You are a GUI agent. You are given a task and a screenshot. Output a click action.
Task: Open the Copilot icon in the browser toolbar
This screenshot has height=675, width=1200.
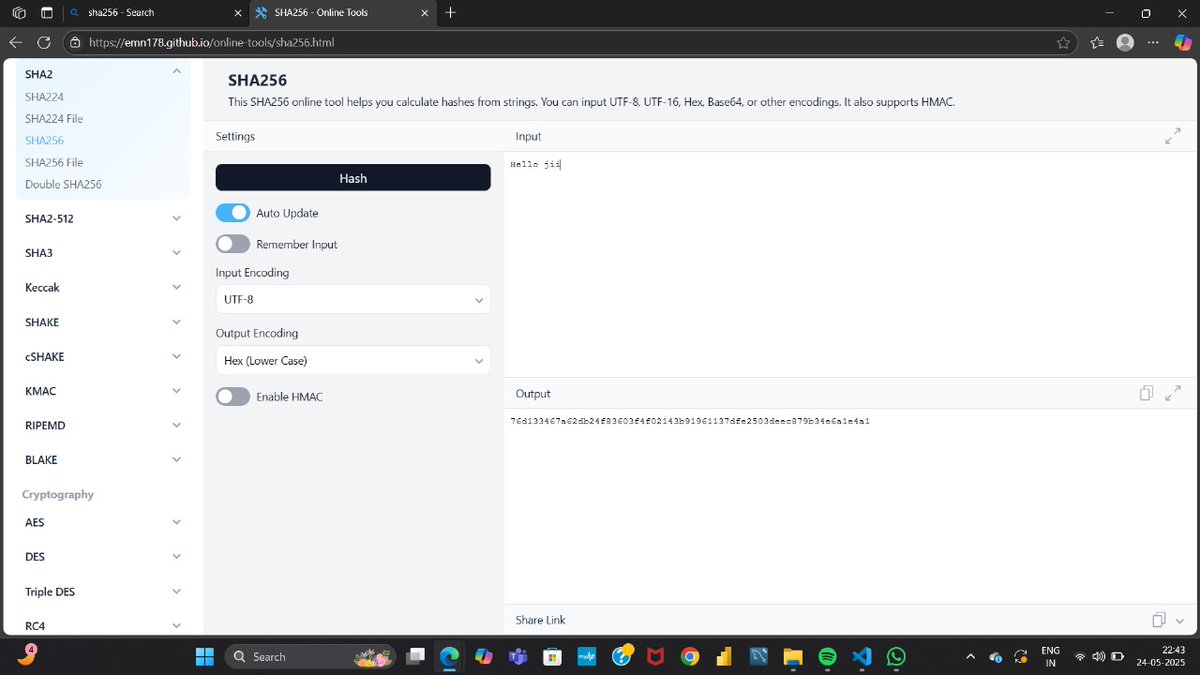1182,43
